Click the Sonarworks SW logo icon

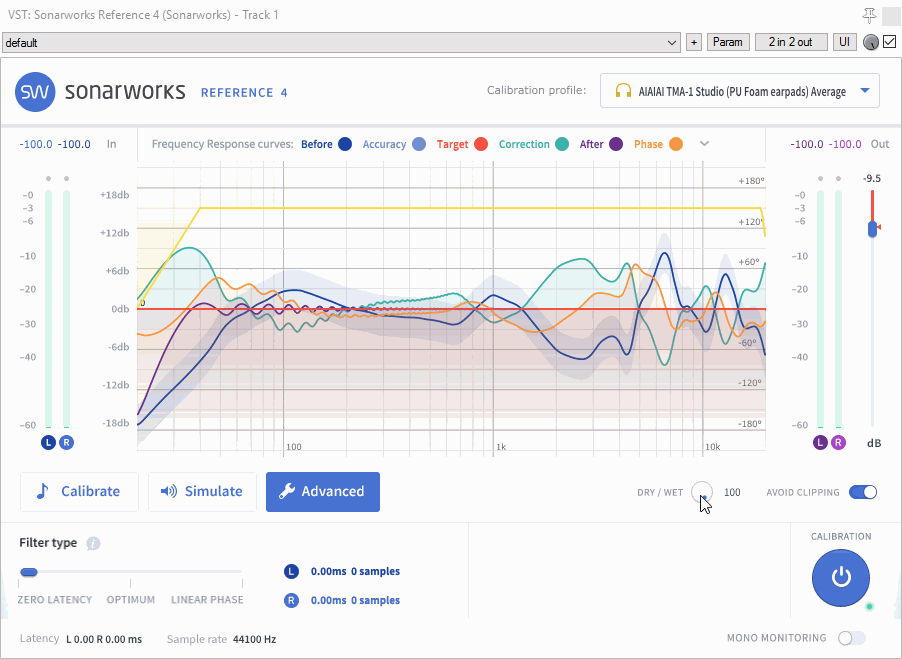coord(35,92)
